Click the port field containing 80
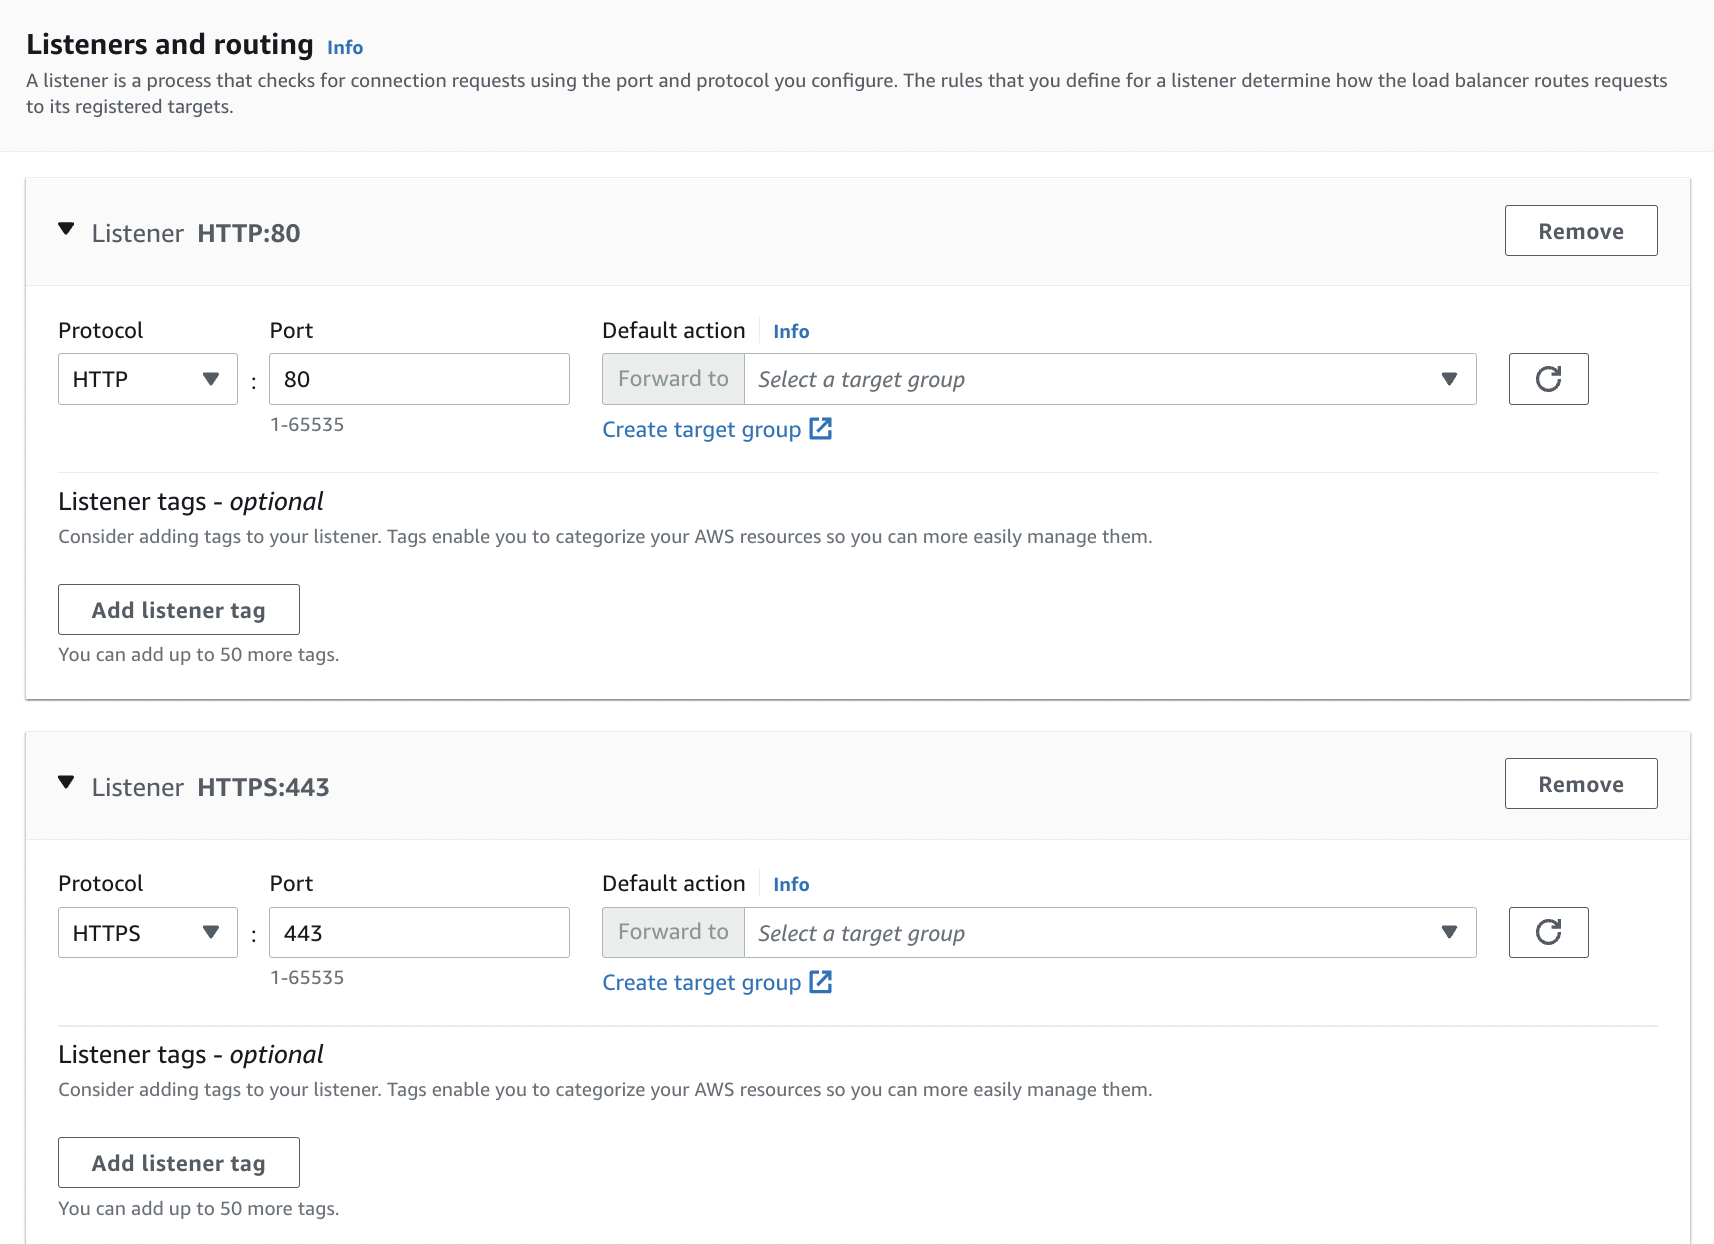1714x1244 pixels. point(419,379)
